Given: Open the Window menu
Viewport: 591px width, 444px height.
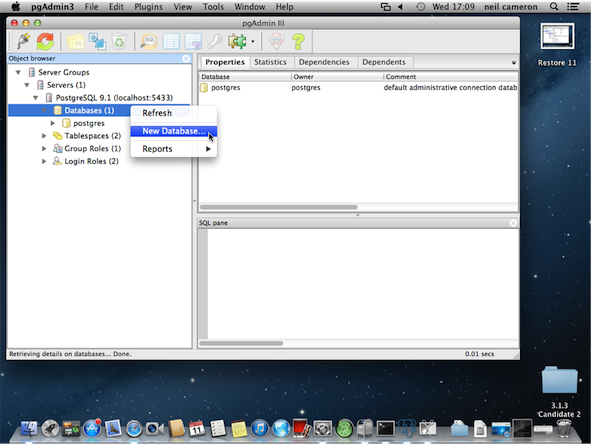Looking at the screenshot, I should (x=250, y=7).
